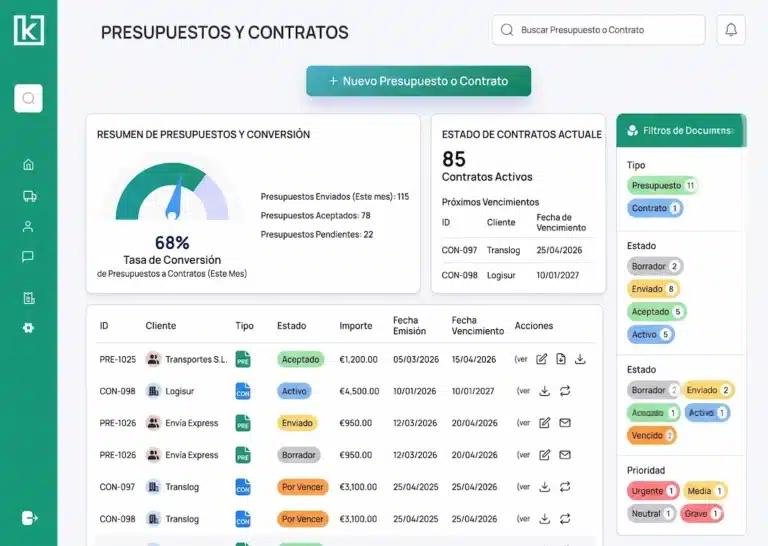
Task: Open the settings gear in the sidebar
Action: (x=28, y=327)
